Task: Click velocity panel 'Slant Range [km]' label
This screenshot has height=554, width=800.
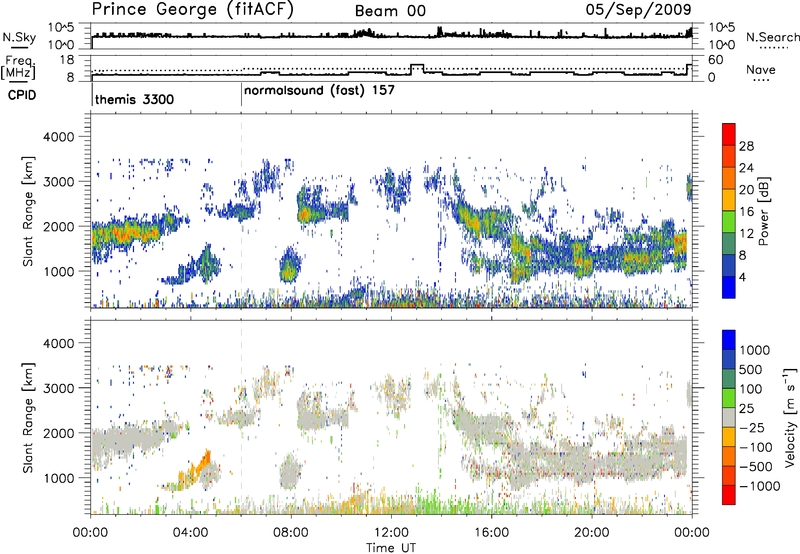Action: [28, 418]
